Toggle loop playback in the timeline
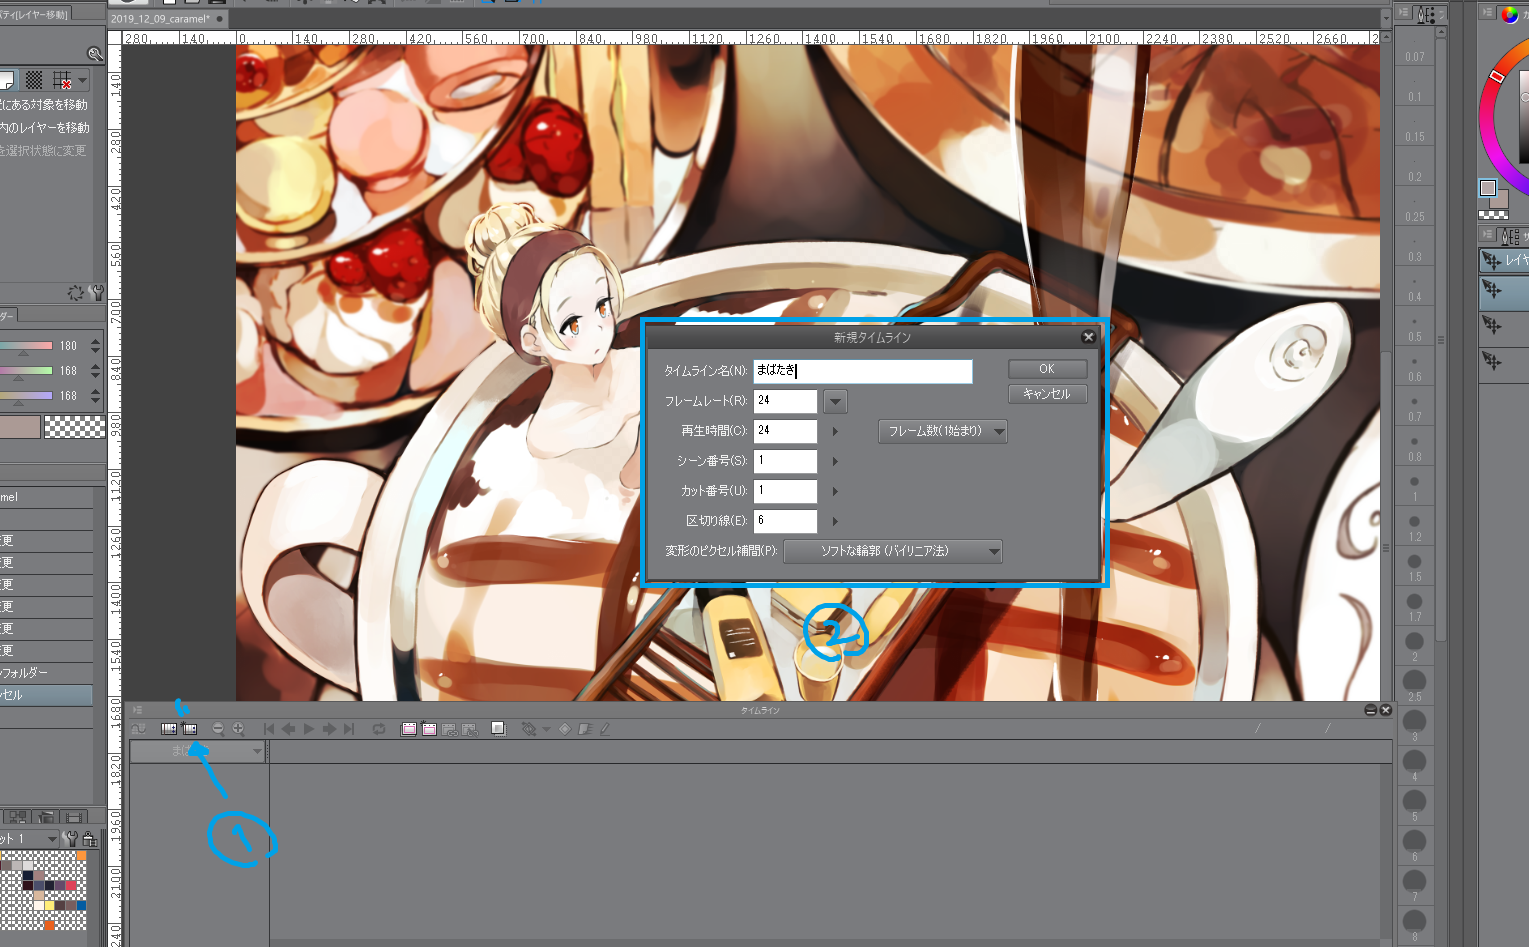The width and height of the screenshot is (1529, 947). coord(379,729)
